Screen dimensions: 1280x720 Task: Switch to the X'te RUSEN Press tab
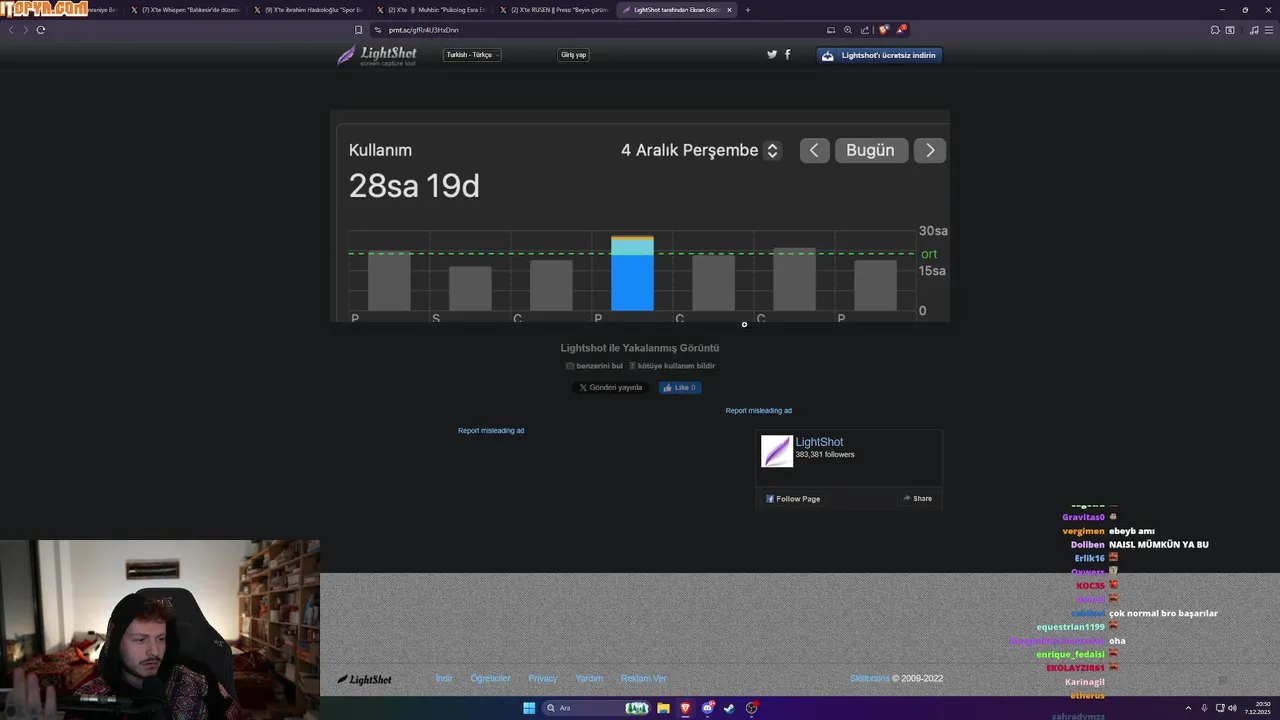[554, 10]
